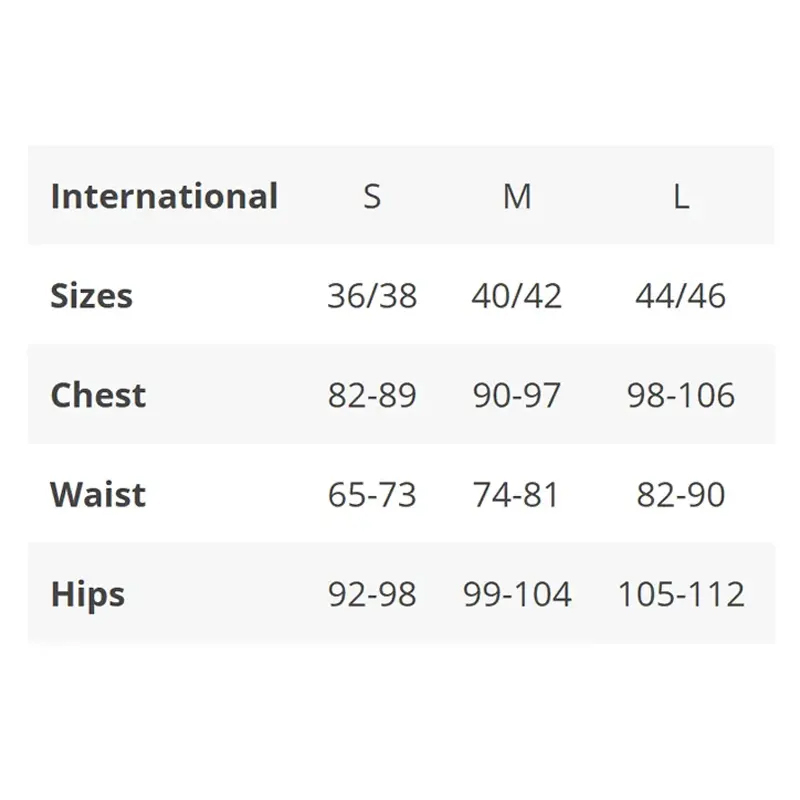Click the 44/46 size cell

tap(681, 296)
